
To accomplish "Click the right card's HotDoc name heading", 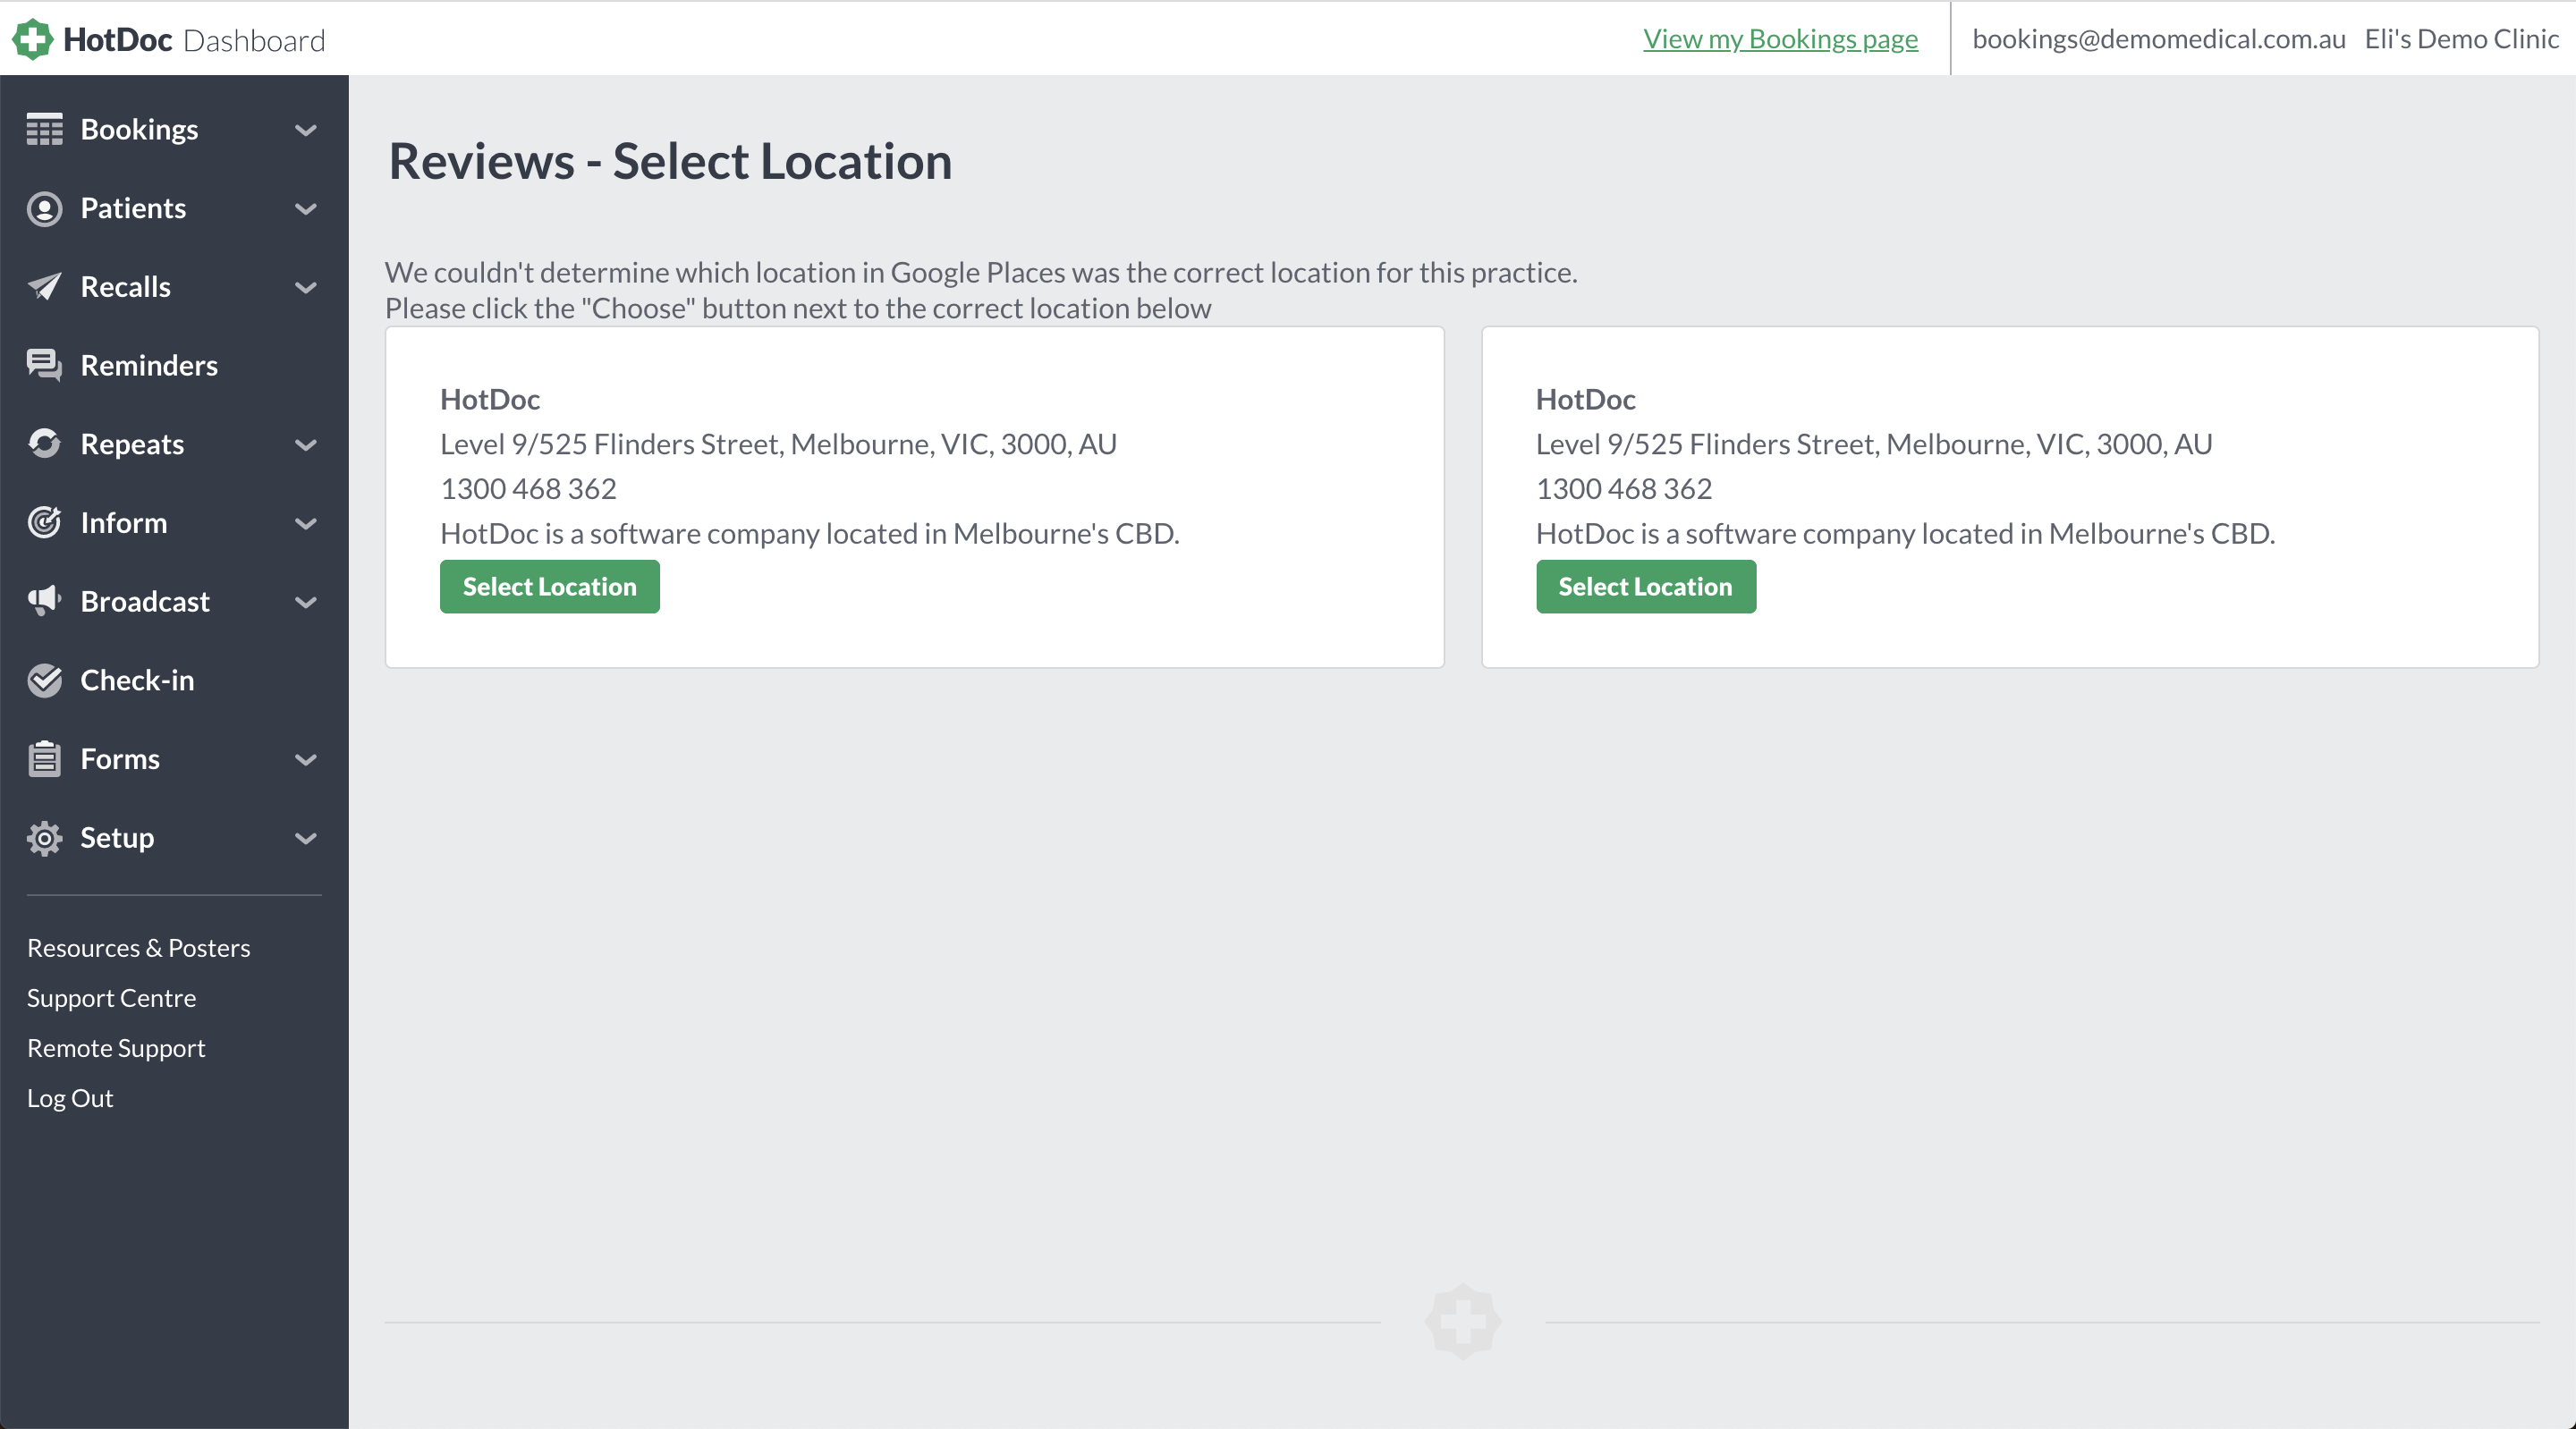I will coord(1586,399).
